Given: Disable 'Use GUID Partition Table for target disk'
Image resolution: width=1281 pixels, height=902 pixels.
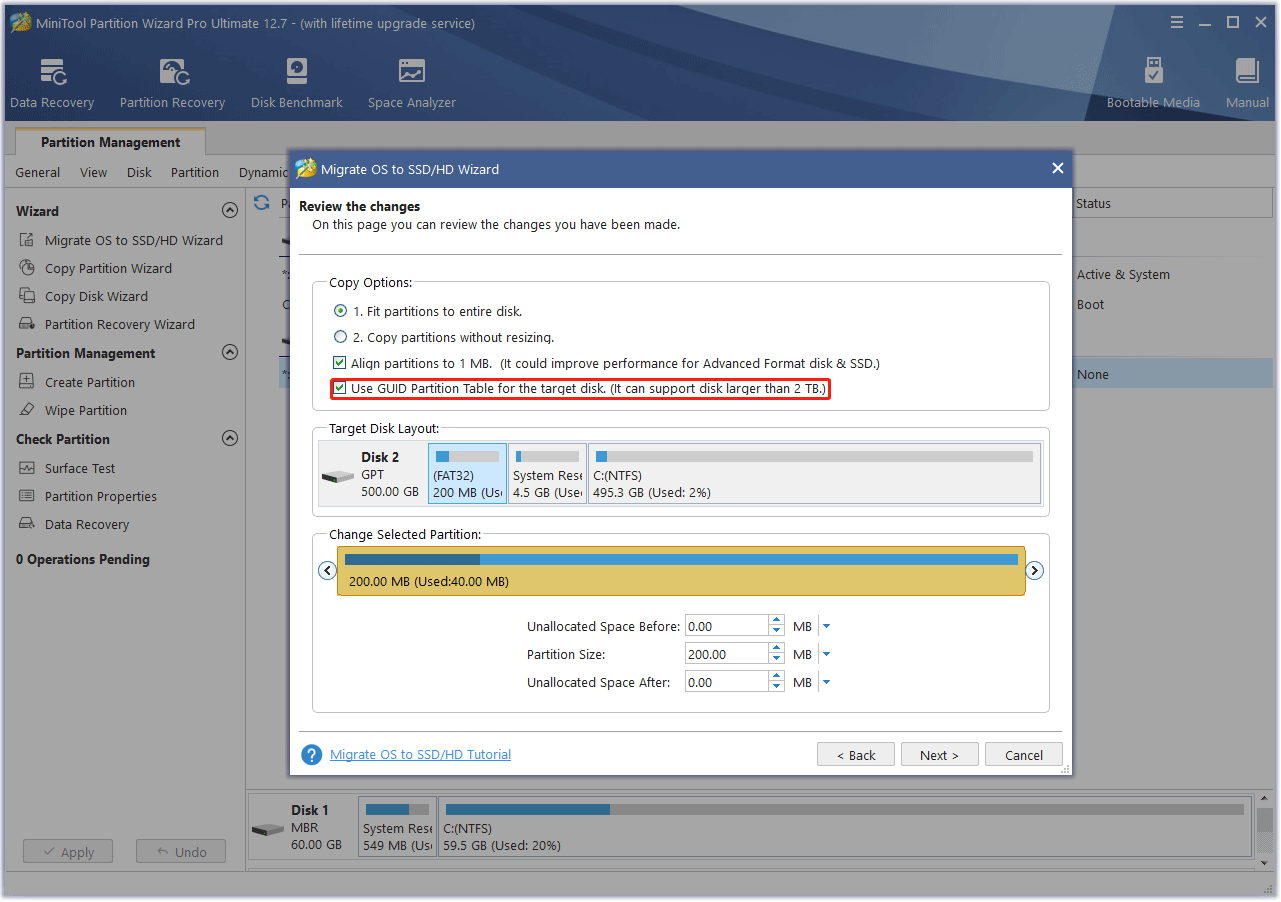Looking at the screenshot, I should [340, 389].
